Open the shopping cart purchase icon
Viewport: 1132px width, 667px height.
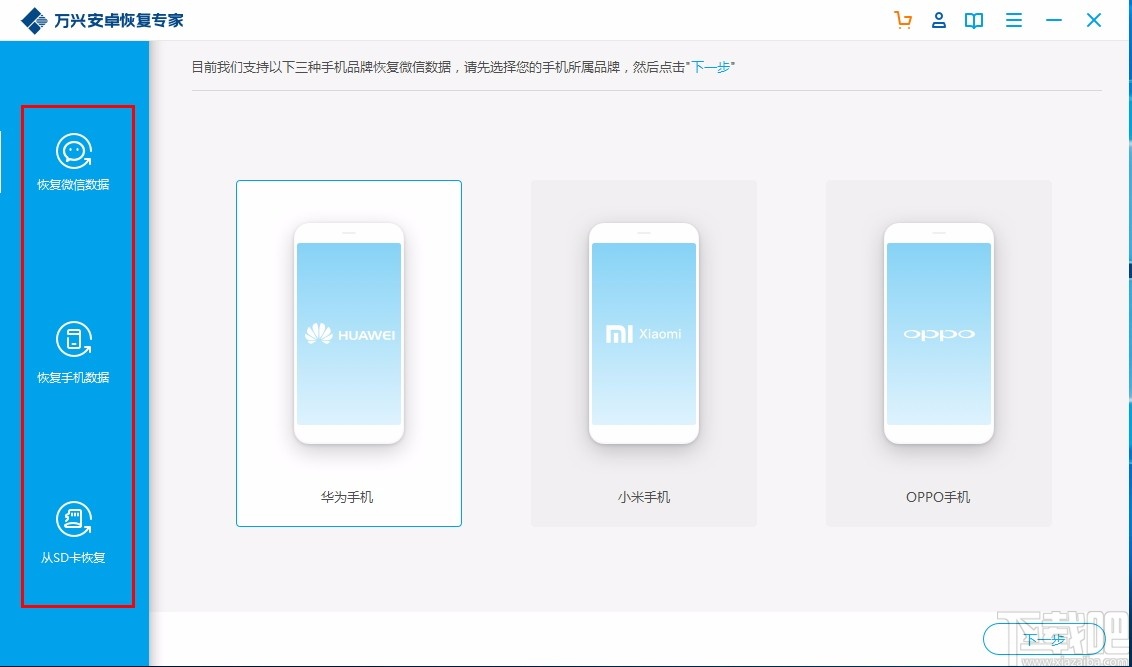903,20
